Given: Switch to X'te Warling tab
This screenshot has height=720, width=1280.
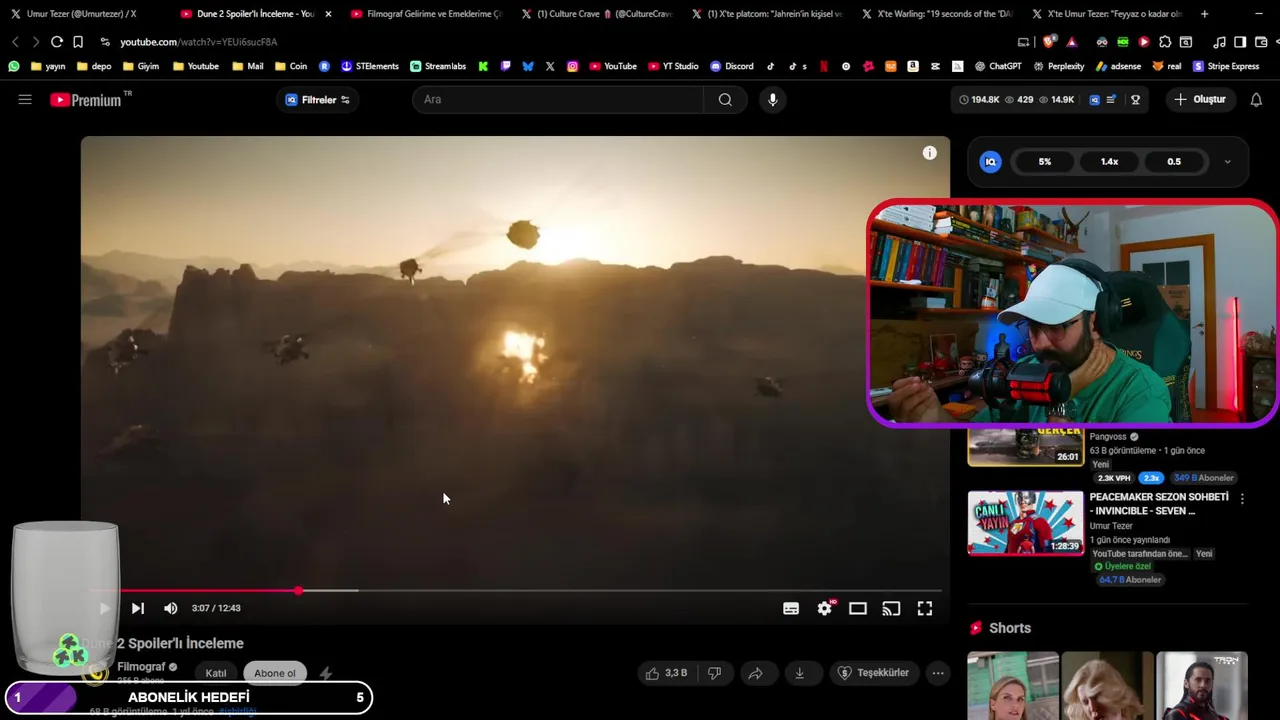Looking at the screenshot, I should click(x=936, y=14).
